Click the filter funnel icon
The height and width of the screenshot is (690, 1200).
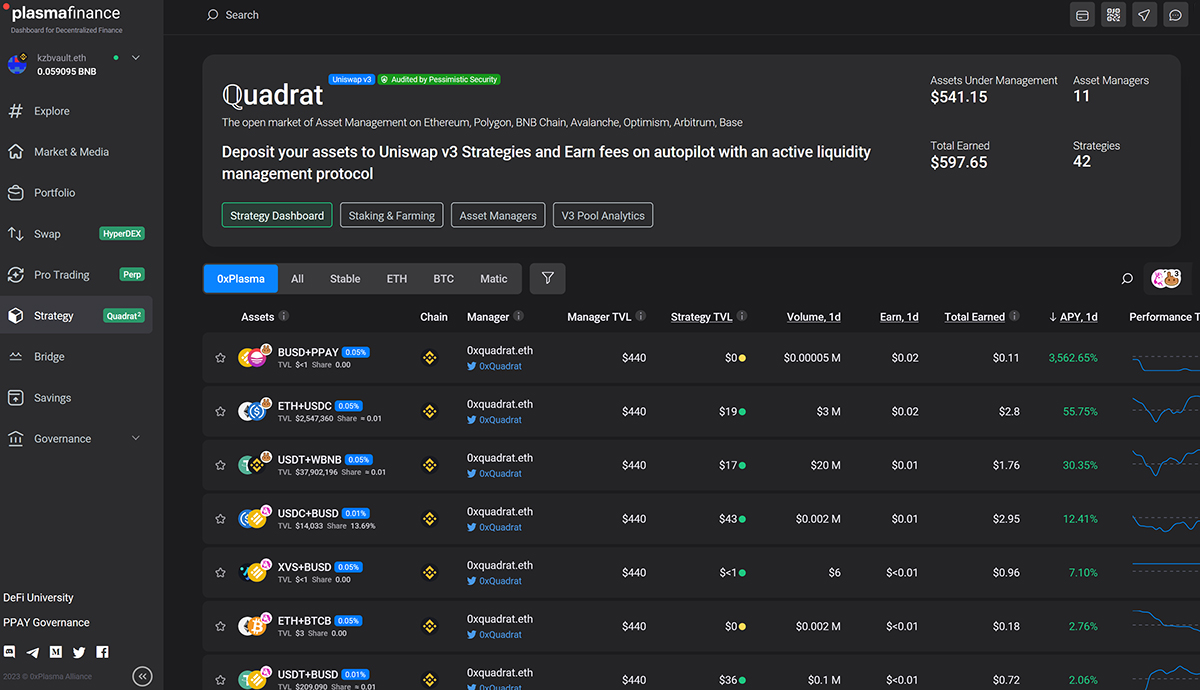548,278
